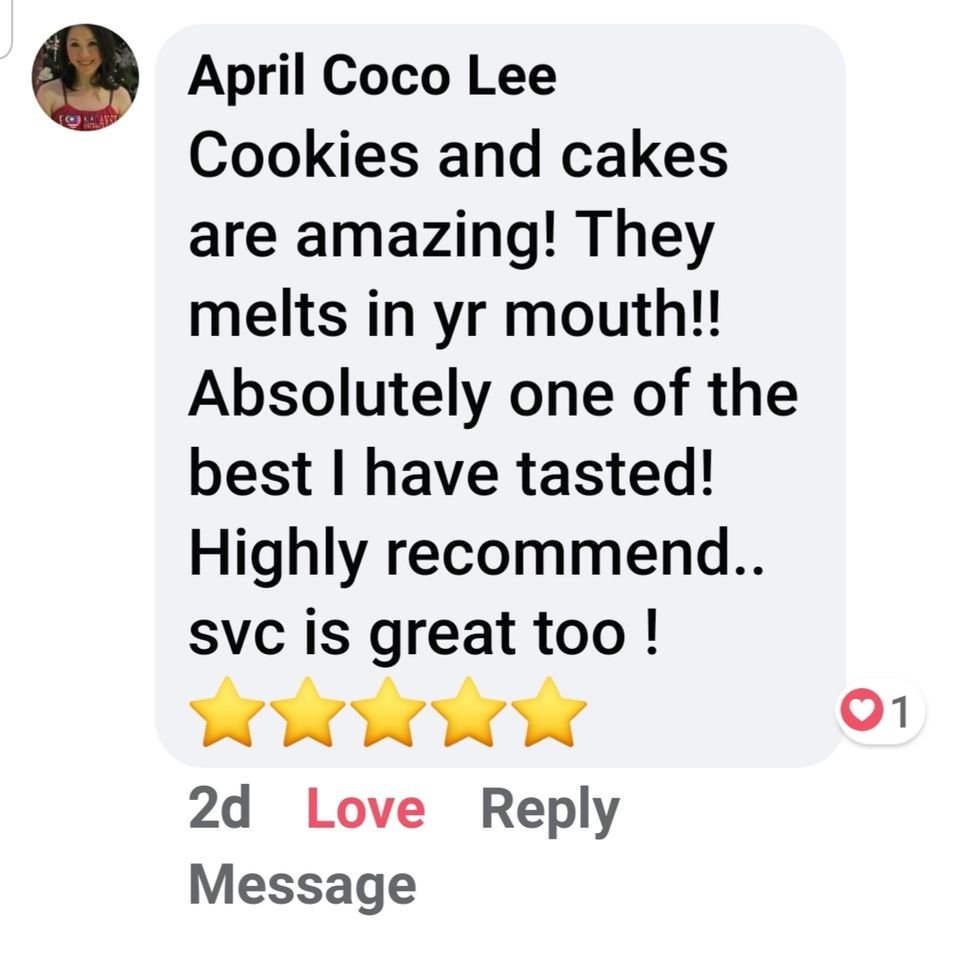Message the commenter via Message link
The height and width of the screenshot is (960, 960).
coord(302,887)
